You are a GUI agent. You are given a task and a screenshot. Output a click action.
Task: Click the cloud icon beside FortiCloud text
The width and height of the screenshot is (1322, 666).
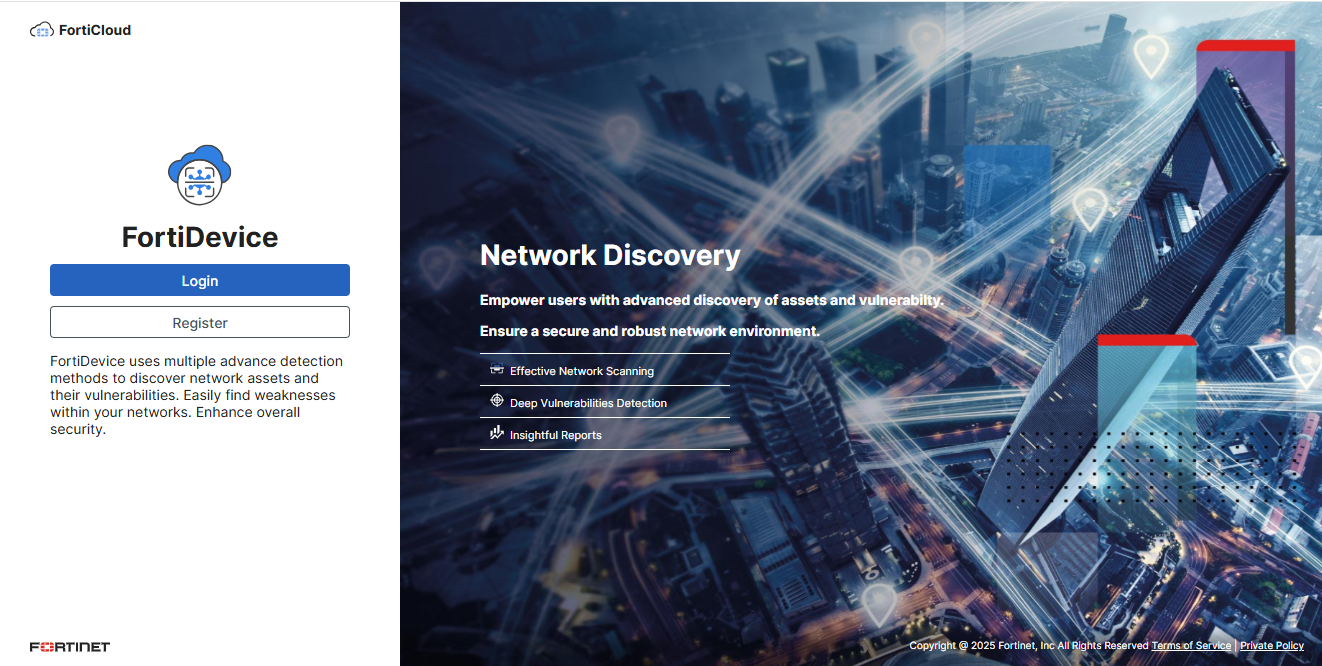pos(41,29)
